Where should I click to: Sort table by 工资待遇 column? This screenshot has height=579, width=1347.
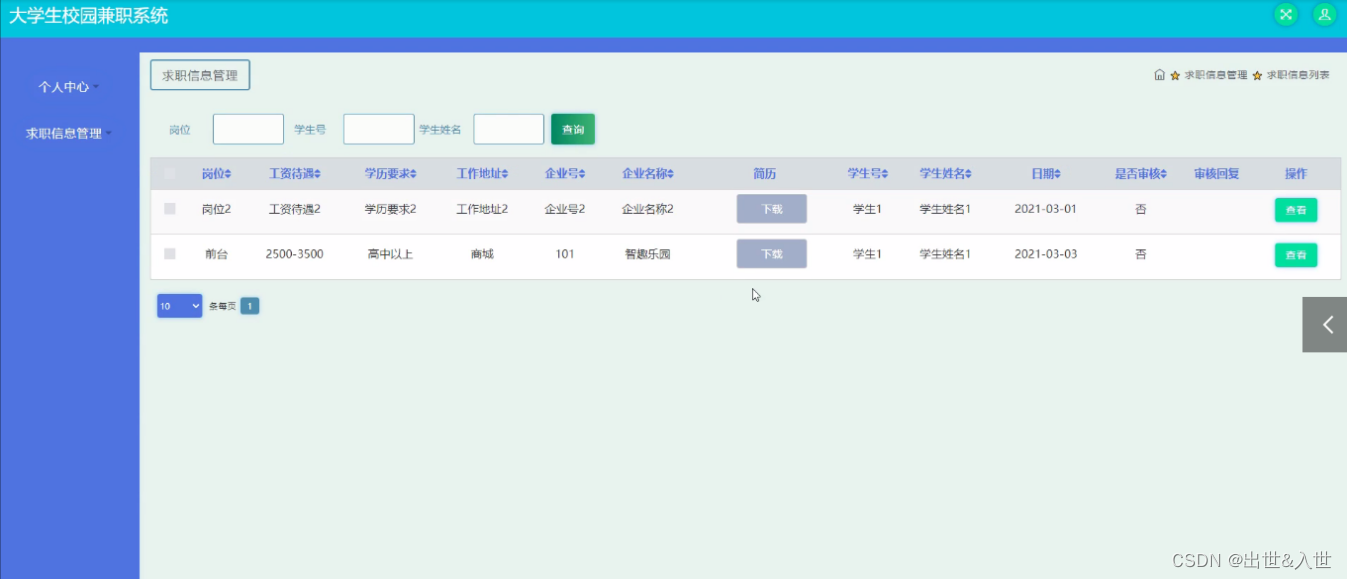[x=295, y=174]
